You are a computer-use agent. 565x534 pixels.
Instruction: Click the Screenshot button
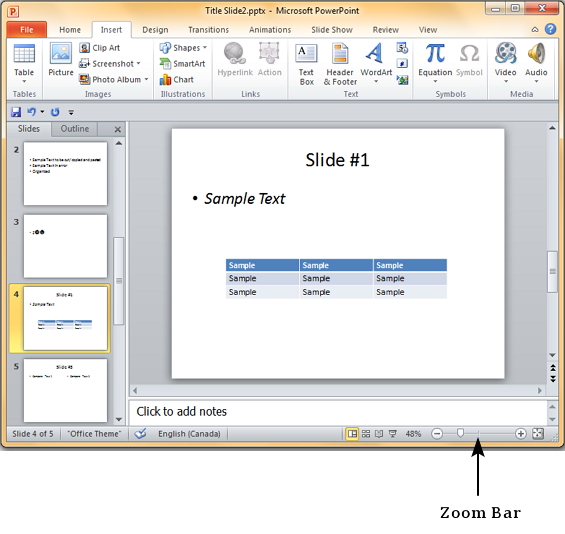tap(107, 64)
